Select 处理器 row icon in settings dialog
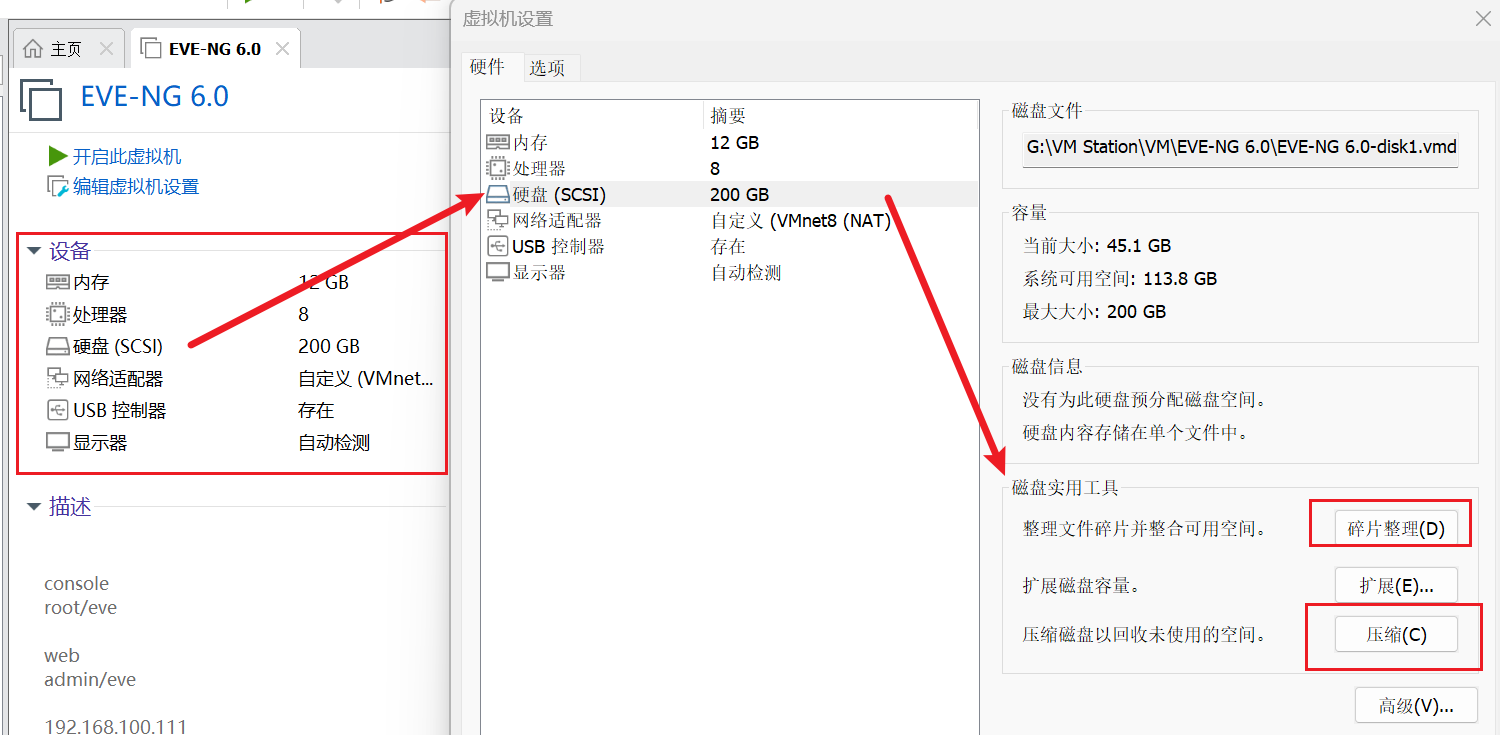The image size is (1500, 735). tap(497, 168)
